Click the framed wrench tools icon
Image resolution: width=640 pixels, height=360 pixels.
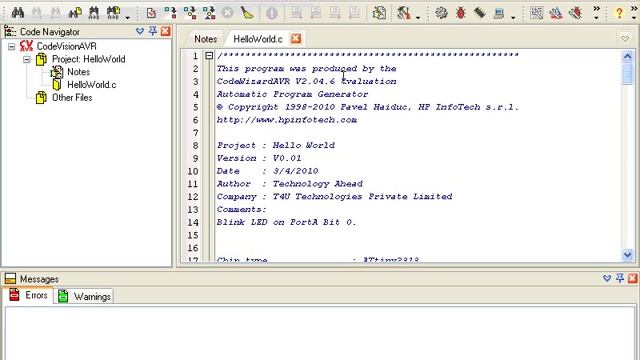[537, 13]
